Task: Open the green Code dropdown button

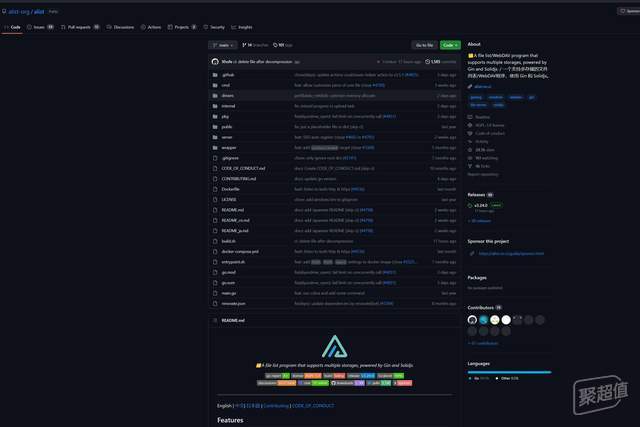Action: coord(450,45)
